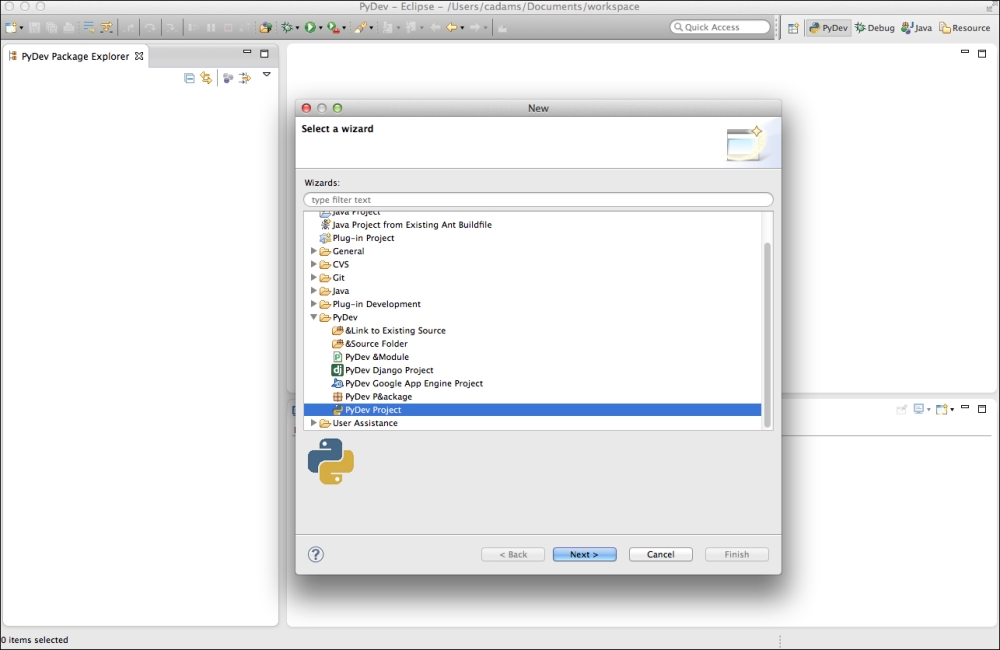Select PyDev &Module wizard
This screenshot has width=1000, height=650.
[x=371, y=357]
